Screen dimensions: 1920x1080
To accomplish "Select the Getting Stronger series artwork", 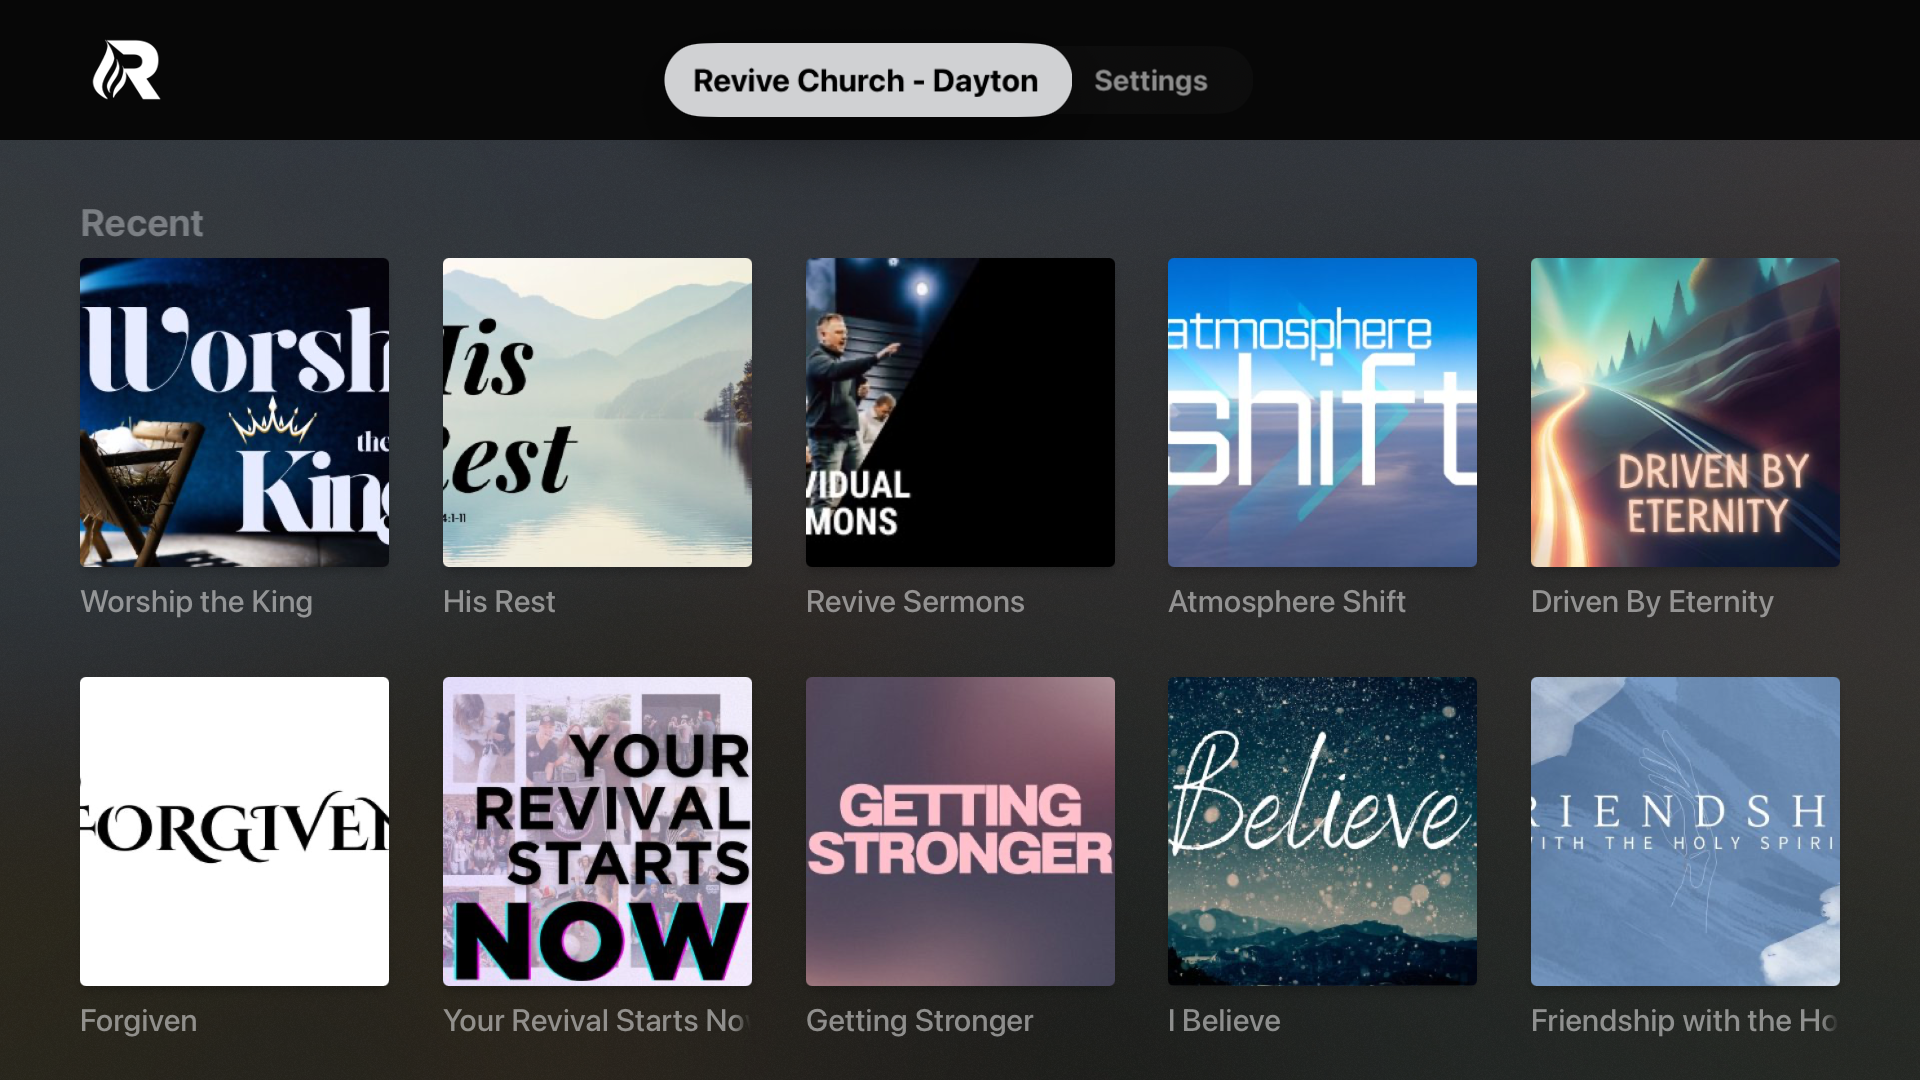I will coord(960,831).
